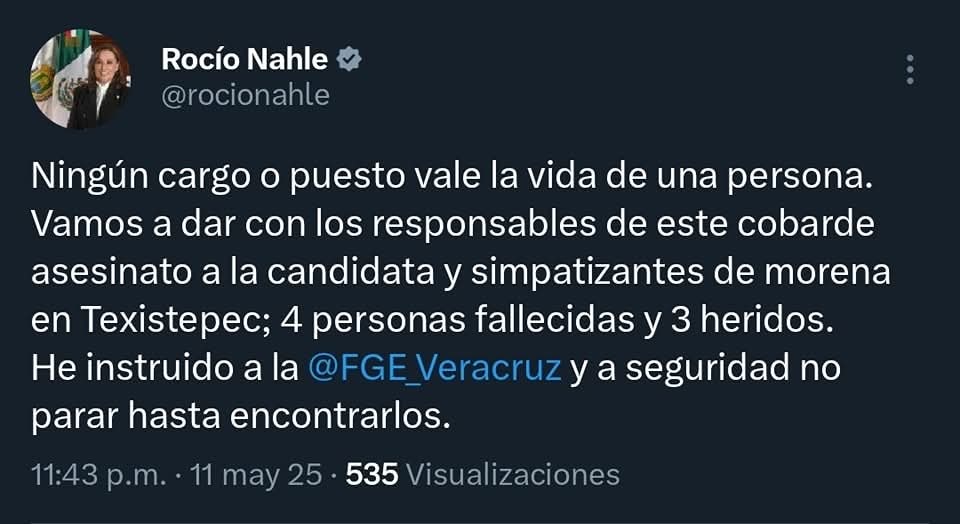Click the last line 'parar hasta encontrarlos.'

click(236, 415)
